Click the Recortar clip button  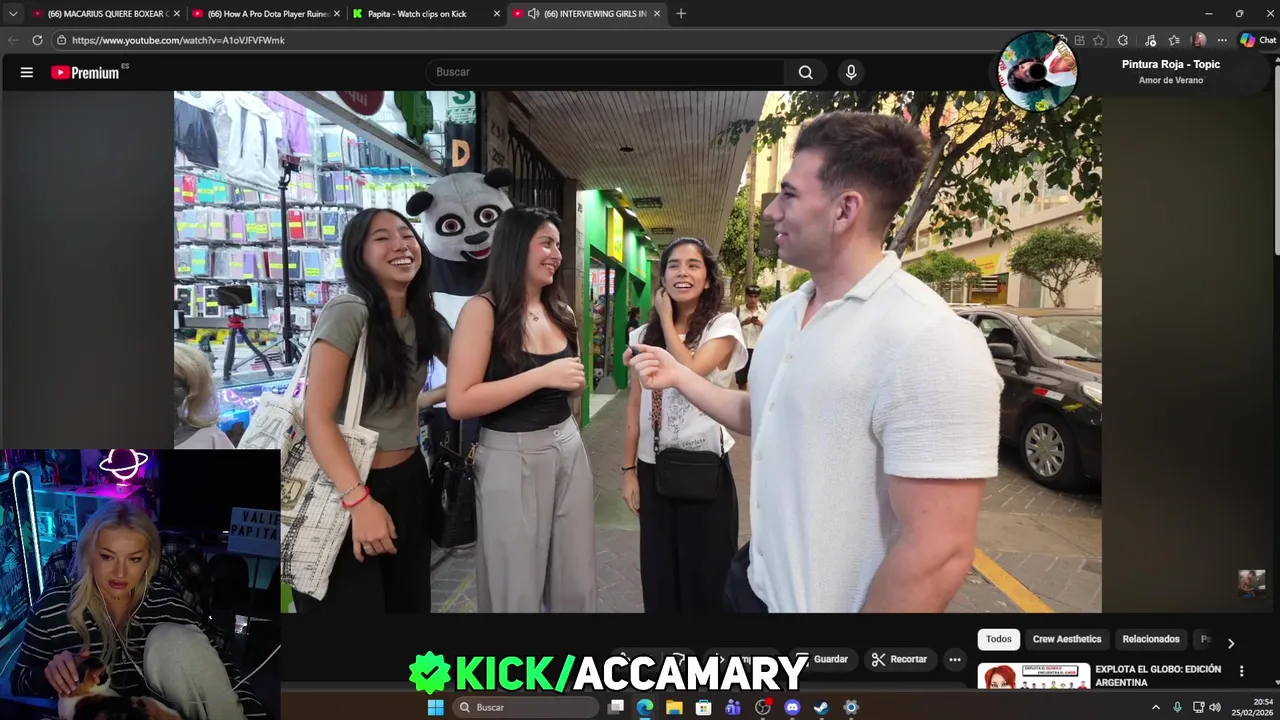click(x=899, y=659)
